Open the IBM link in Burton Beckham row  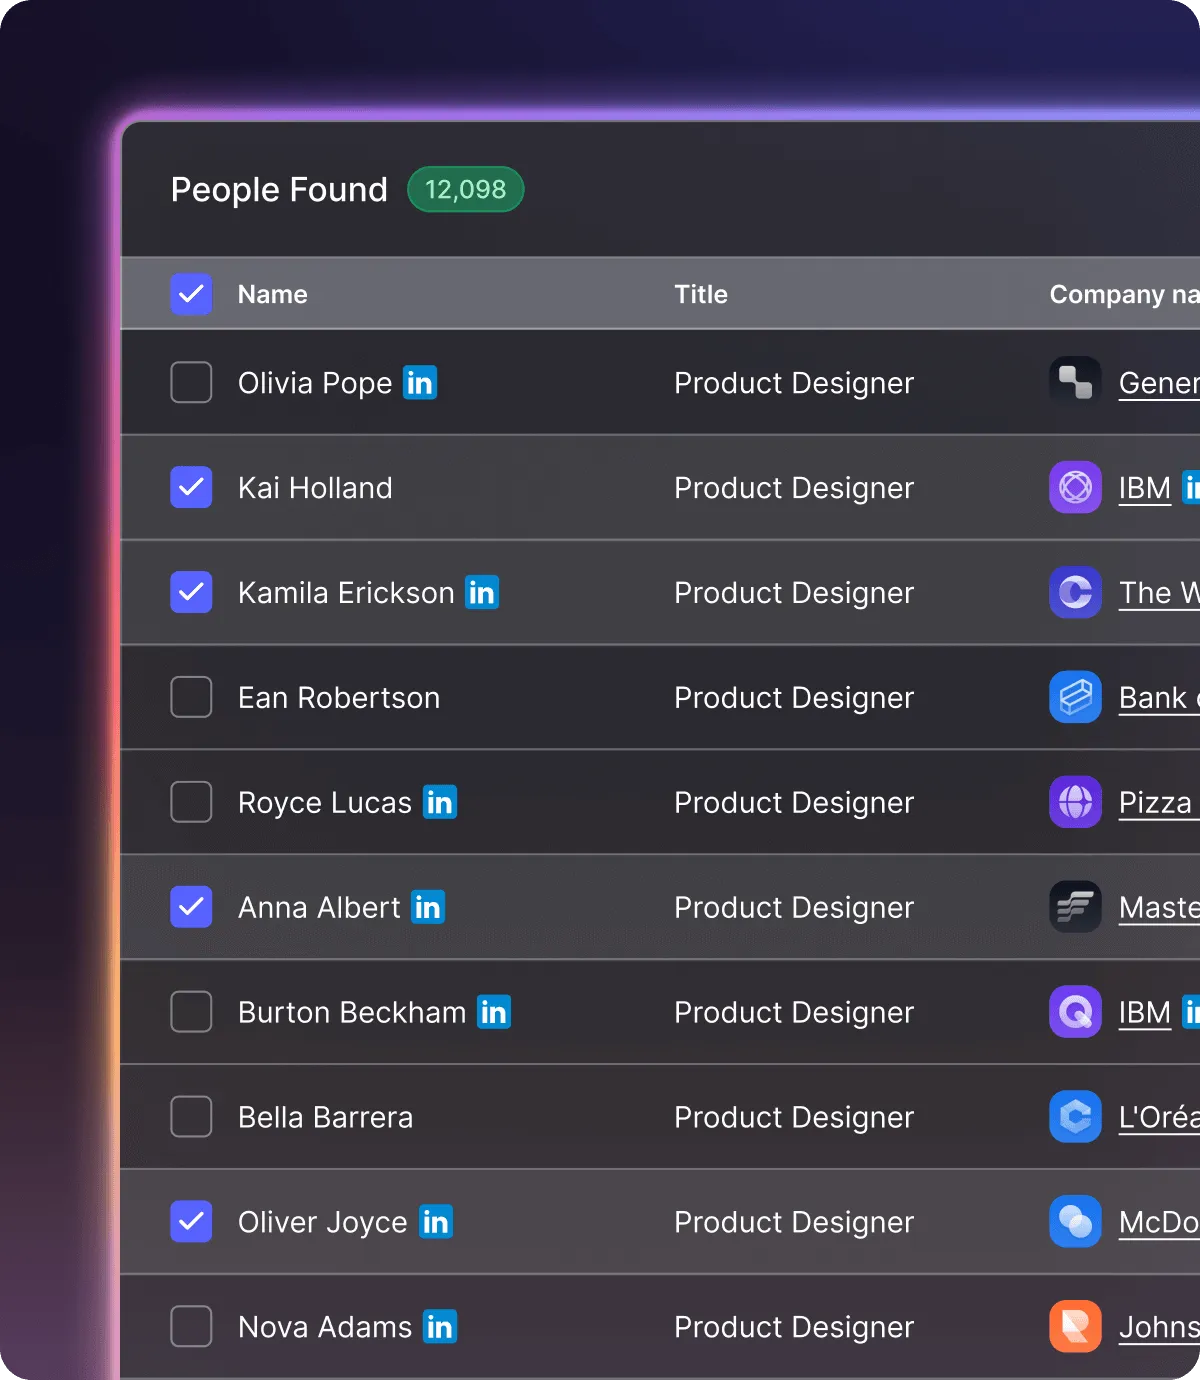(1145, 1013)
